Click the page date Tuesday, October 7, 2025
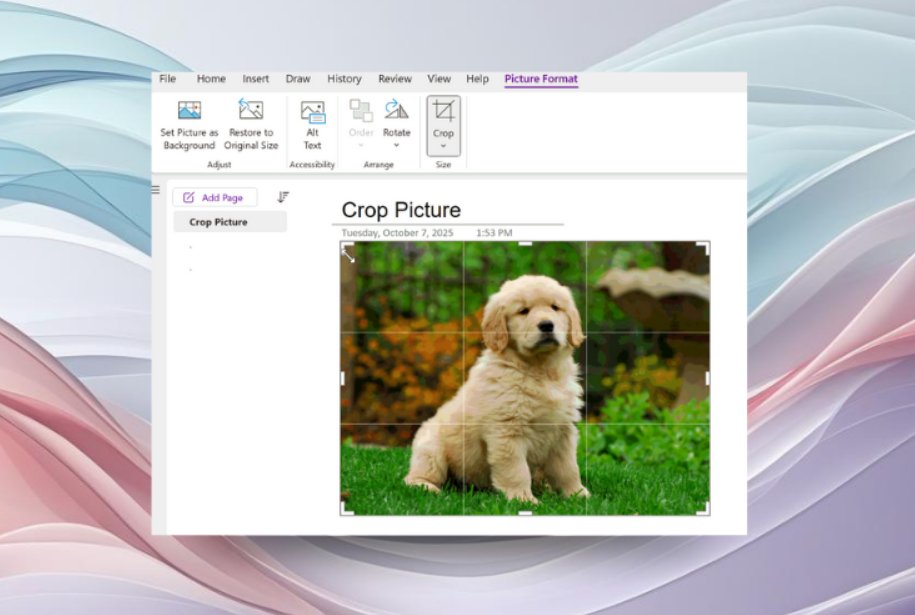 [x=397, y=233]
